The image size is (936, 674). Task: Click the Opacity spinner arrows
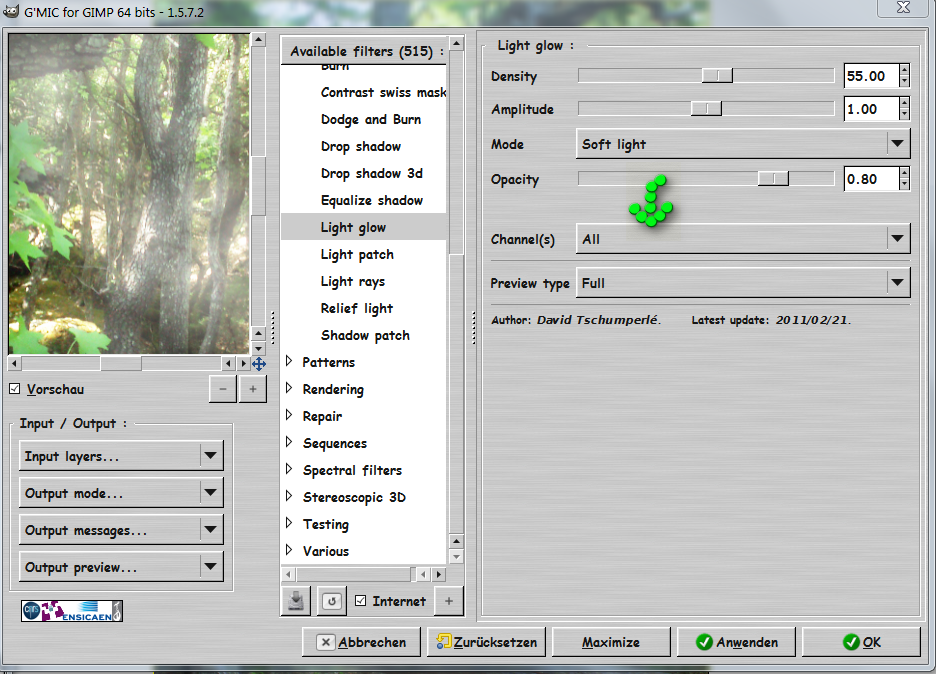point(904,179)
